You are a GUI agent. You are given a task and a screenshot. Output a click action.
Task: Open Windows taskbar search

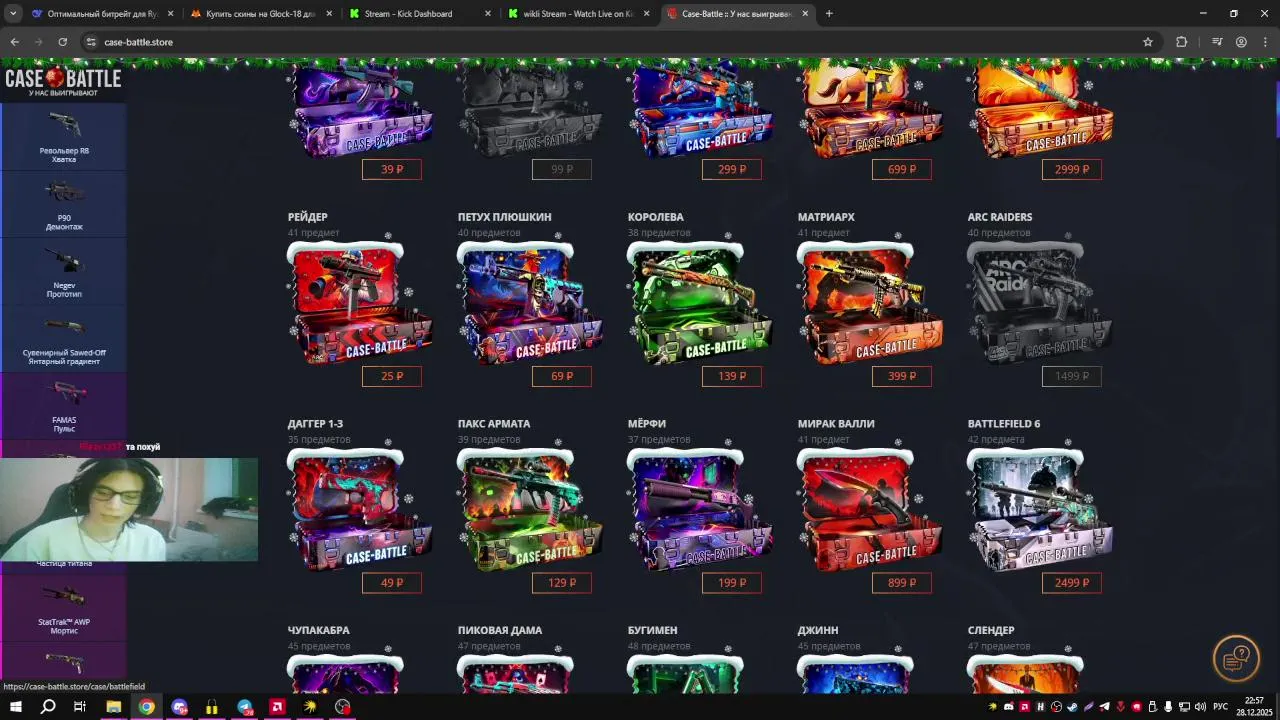click(x=48, y=707)
